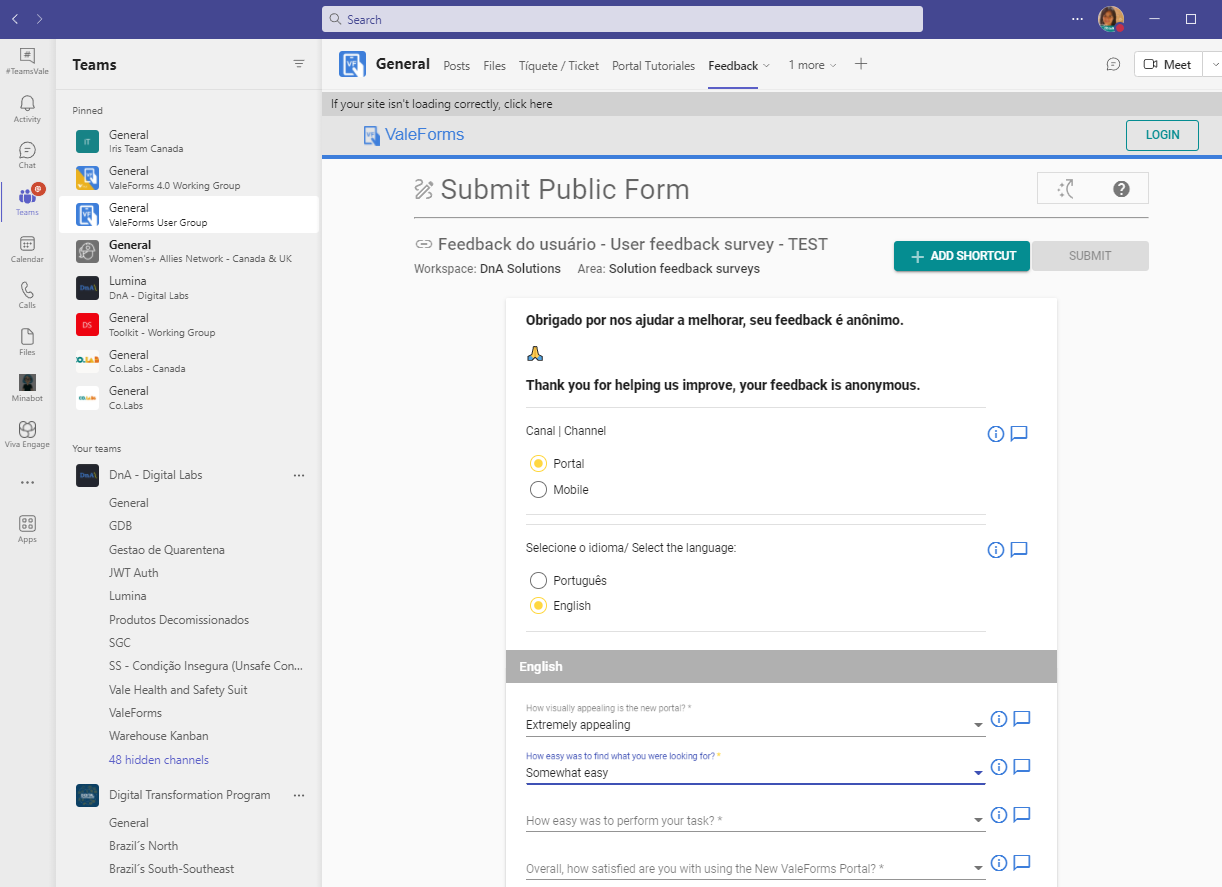Show info for visually appealing question
Screen dimensions: 1222x887
tap(998, 719)
